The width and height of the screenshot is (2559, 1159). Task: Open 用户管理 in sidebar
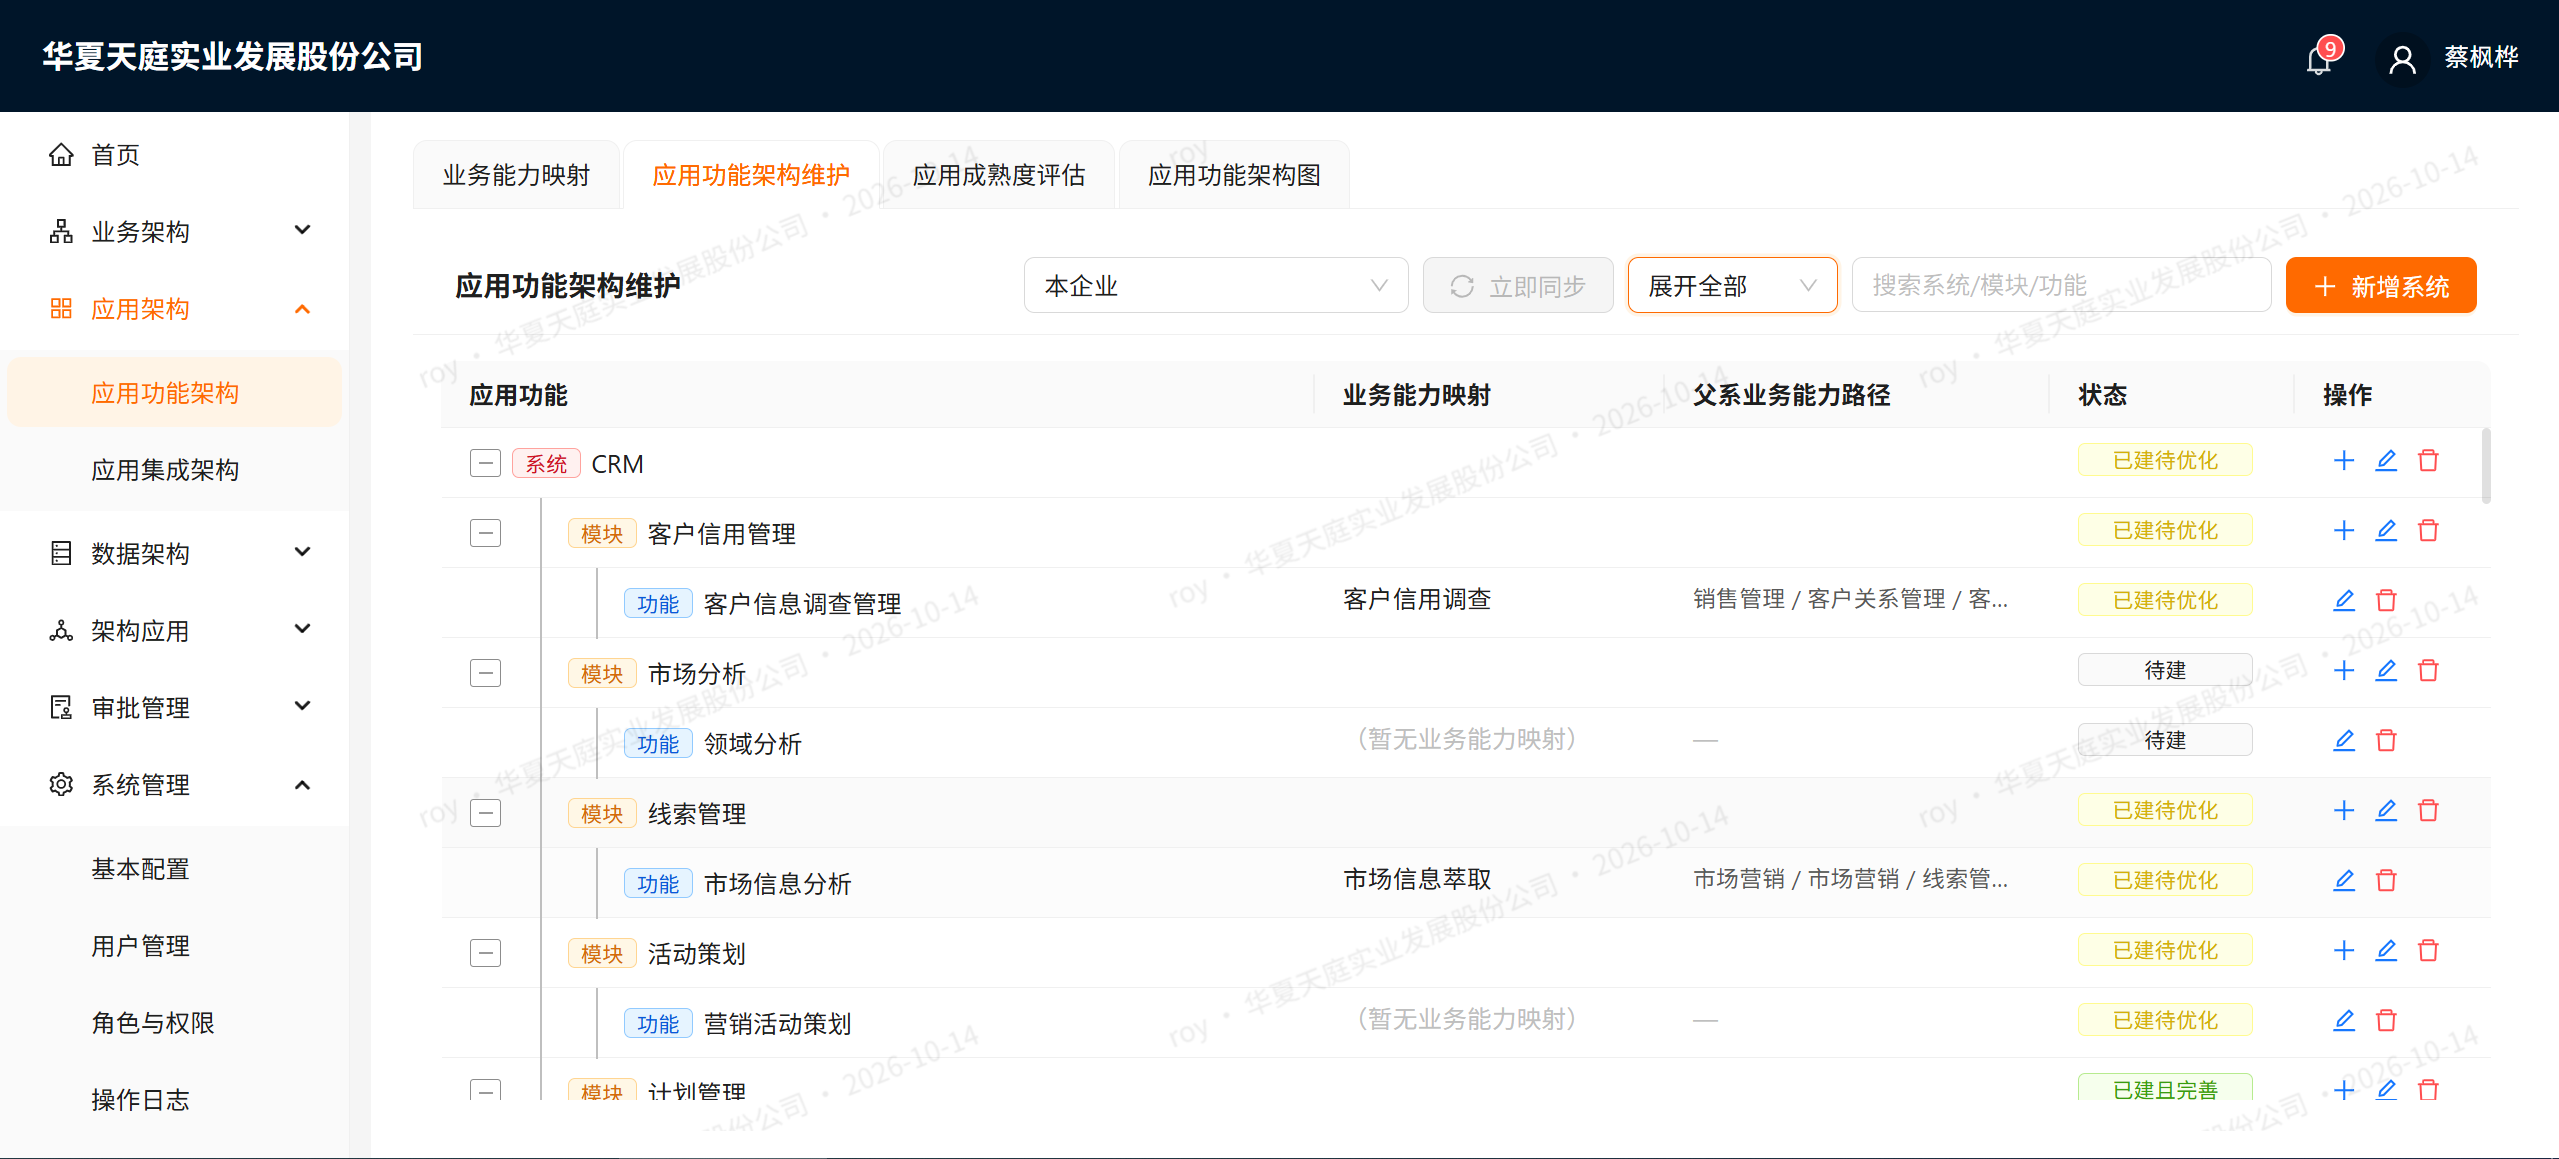(x=174, y=946)
